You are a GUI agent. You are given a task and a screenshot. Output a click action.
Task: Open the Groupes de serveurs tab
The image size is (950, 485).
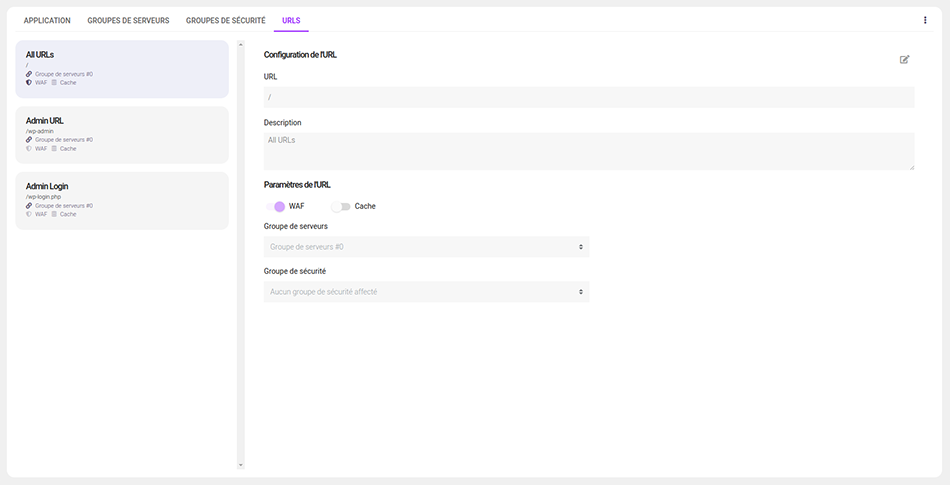128,20
